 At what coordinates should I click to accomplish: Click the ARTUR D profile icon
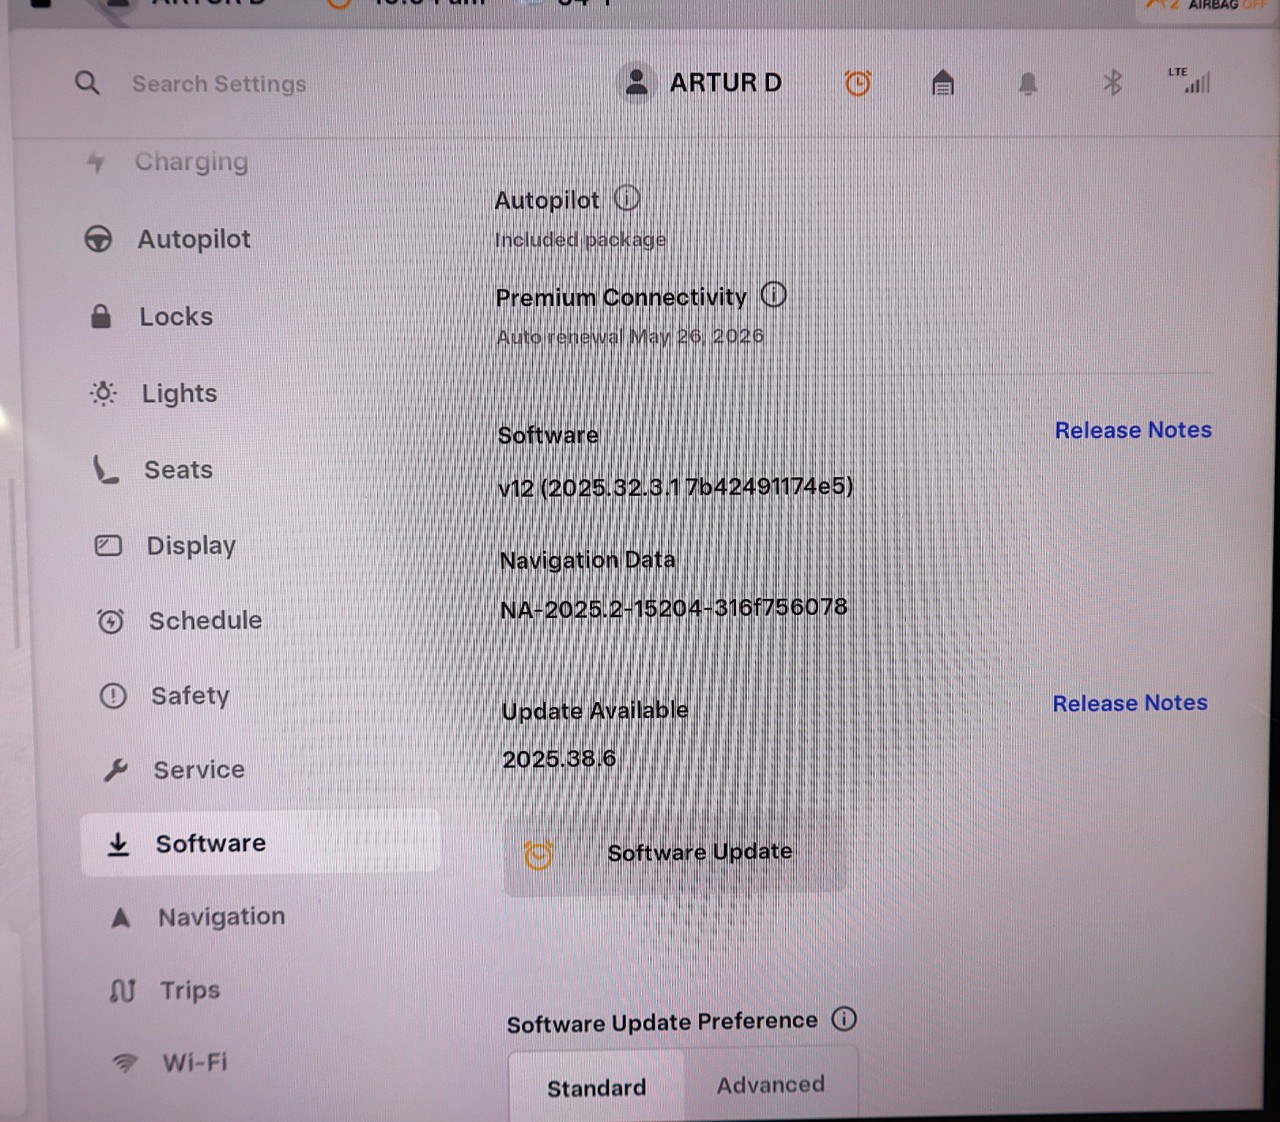click(x=636, y=82)
